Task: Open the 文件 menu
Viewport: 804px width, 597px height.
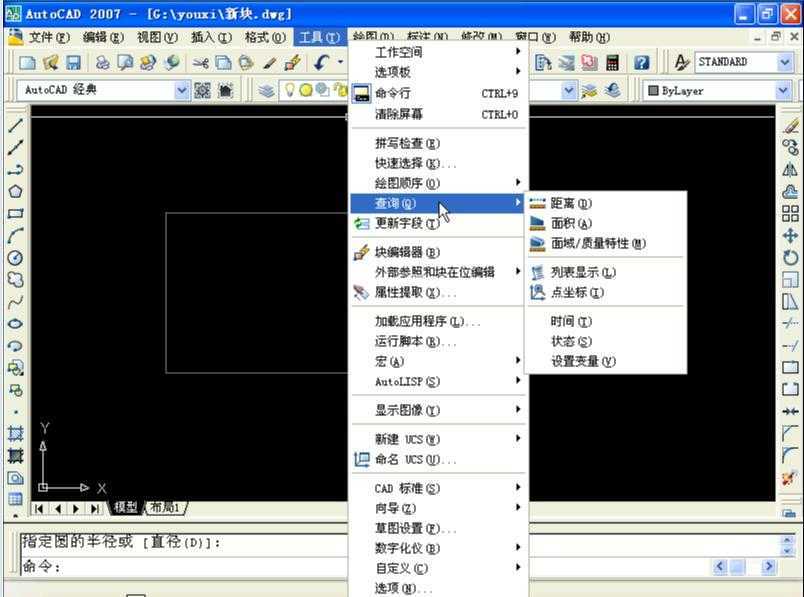Action: pyautogui.click(x=49, y=37)
